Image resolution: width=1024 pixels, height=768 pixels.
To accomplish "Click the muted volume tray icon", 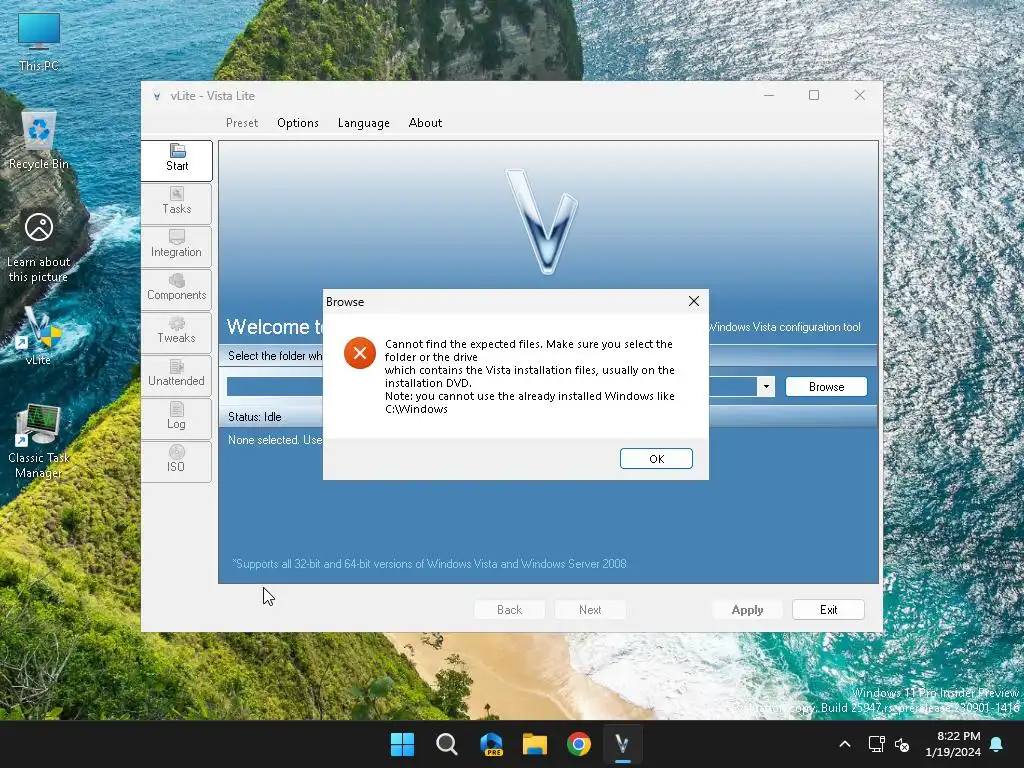I will pos(902,744).
